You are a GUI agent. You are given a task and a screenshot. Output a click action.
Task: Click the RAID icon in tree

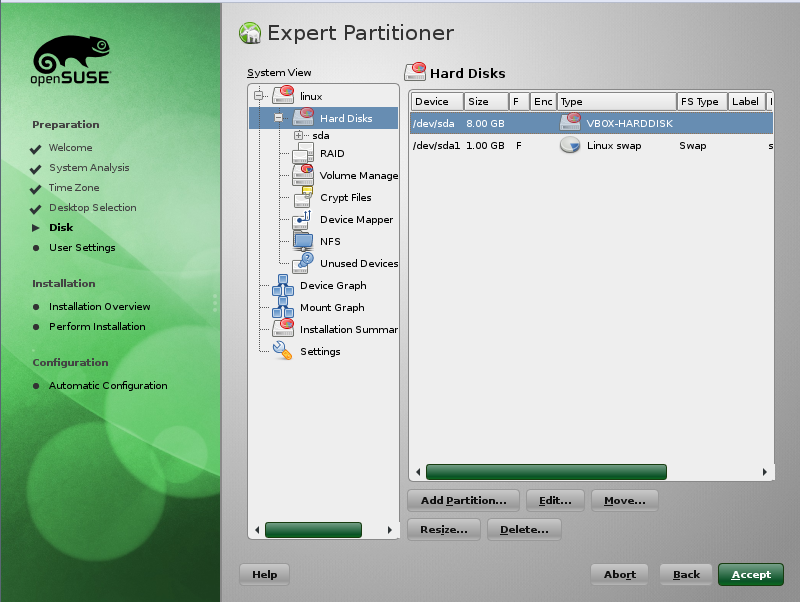(303, 153)
